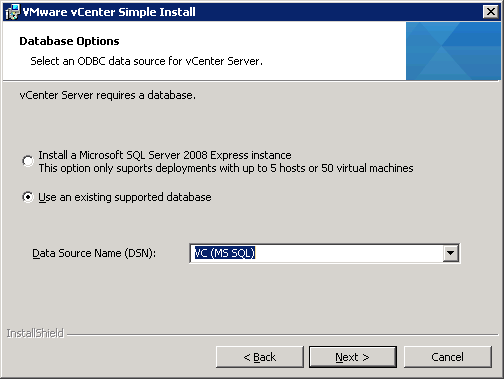The height and width of the screenshot is (379, 504).
Task: Click the highlighted 'VC (MS SQL)' text
Action: click(x=225, y=253)
